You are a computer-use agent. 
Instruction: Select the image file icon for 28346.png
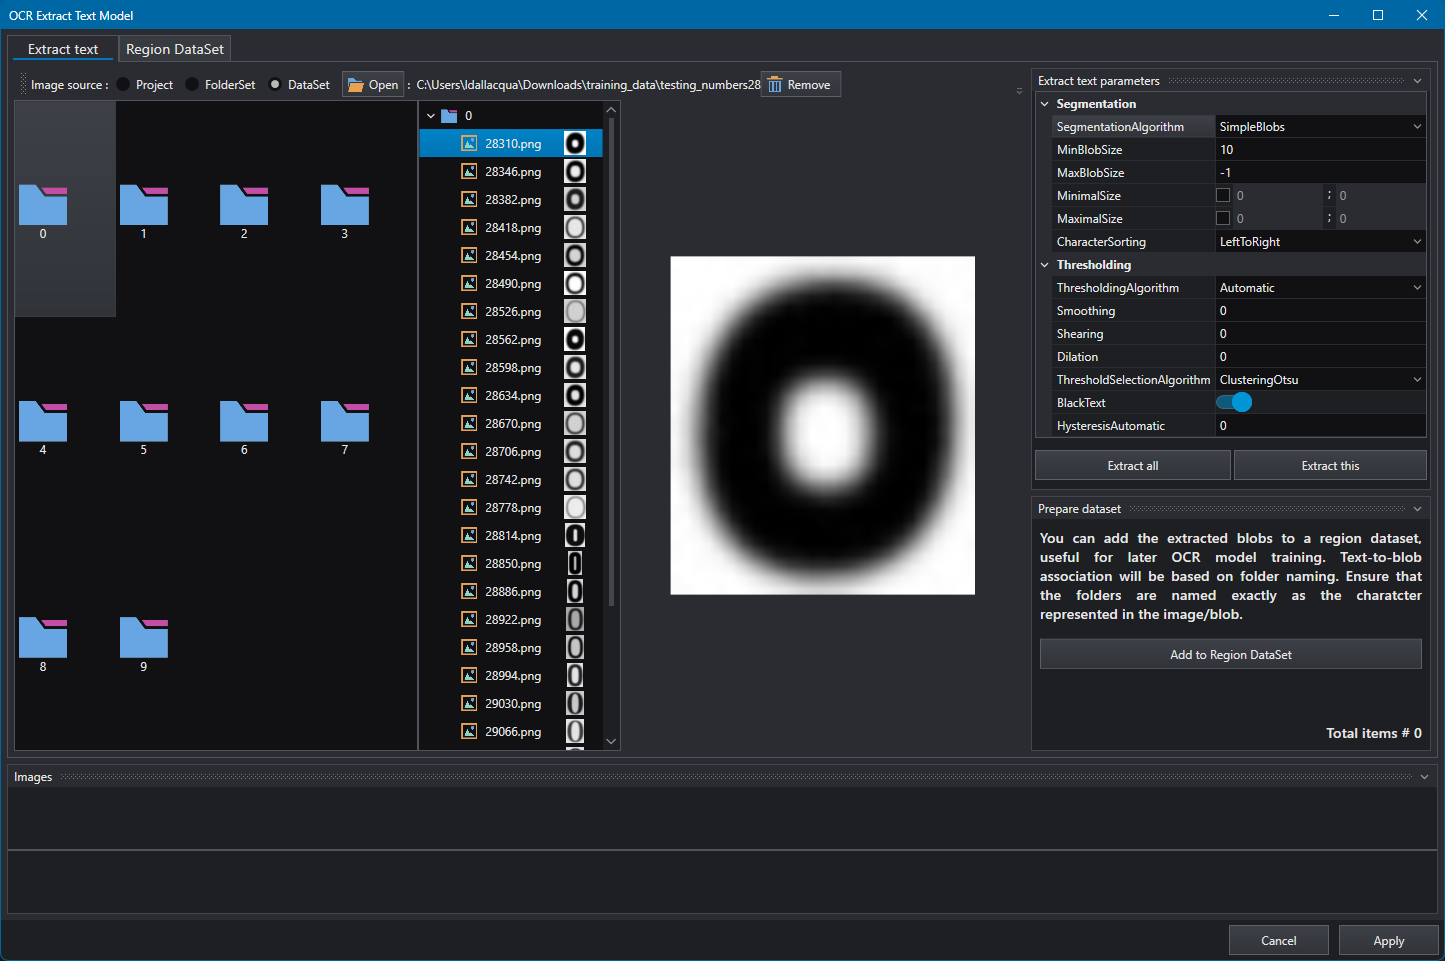(x=469, y=172)
